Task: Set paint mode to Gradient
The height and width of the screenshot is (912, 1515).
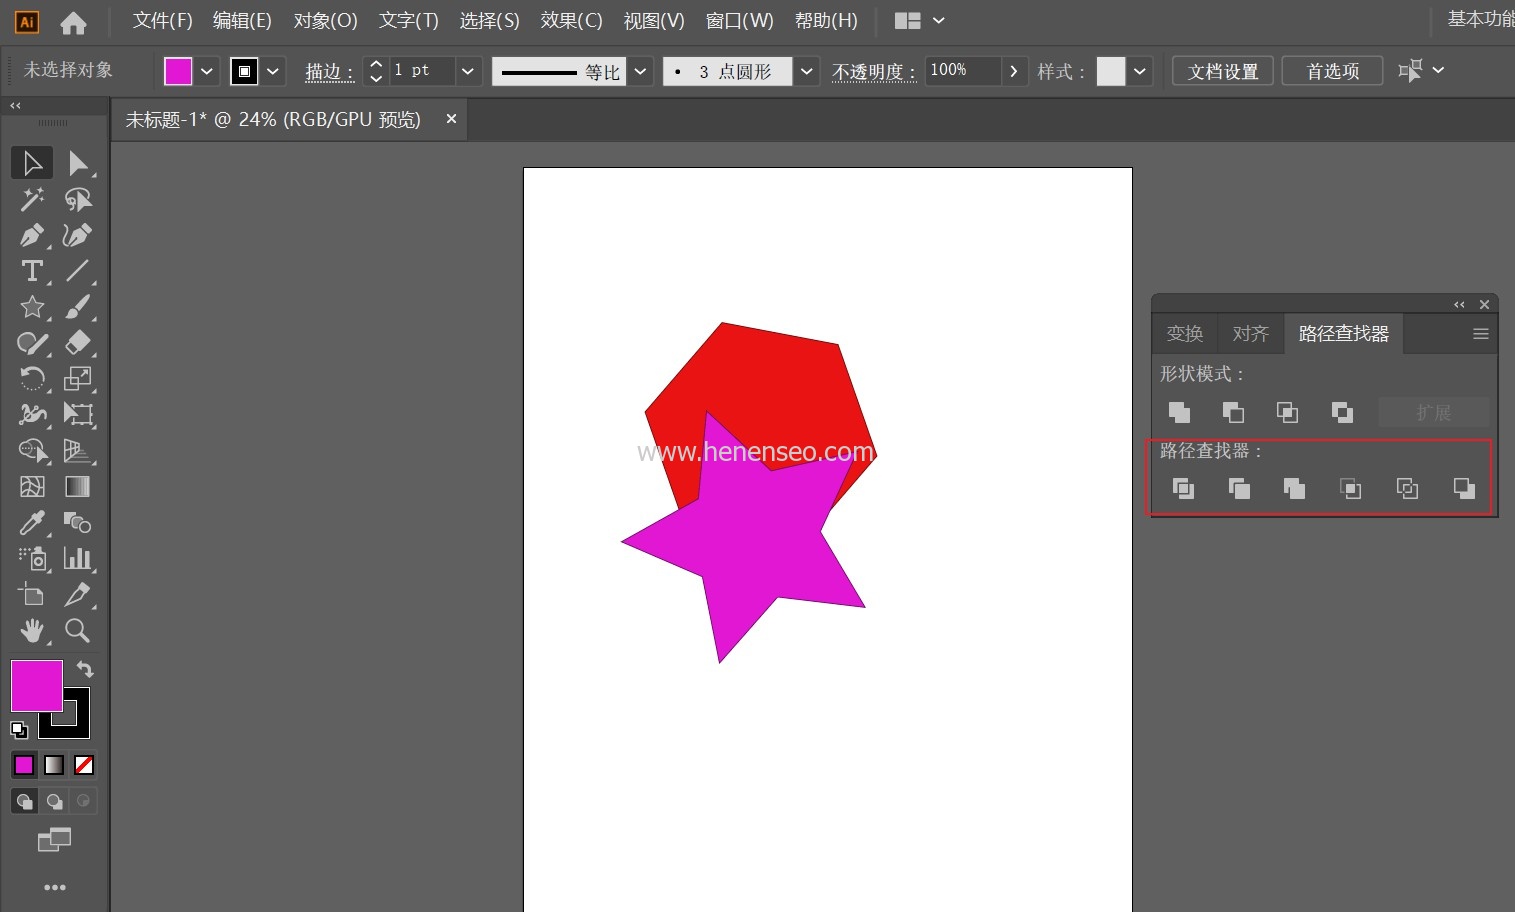Action: click(x=54, y=765)
